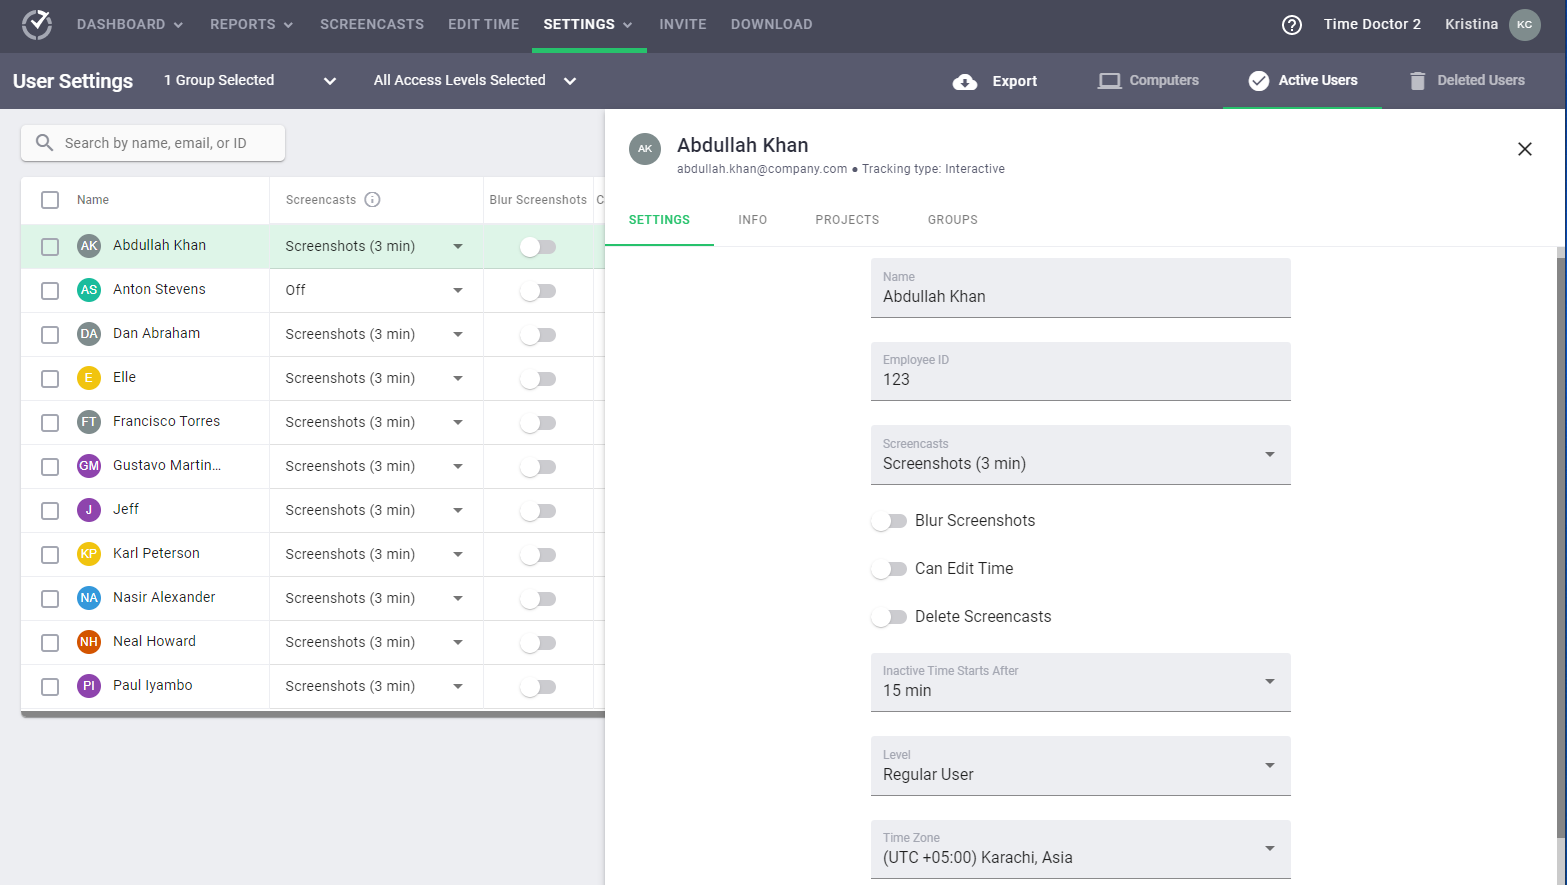
Task: Tick the select-all checkbox in Name header
Action: pos(50,200)
